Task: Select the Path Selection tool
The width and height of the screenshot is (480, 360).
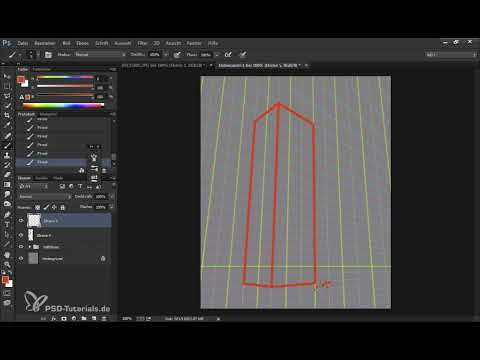Action: tap(7, 234)
